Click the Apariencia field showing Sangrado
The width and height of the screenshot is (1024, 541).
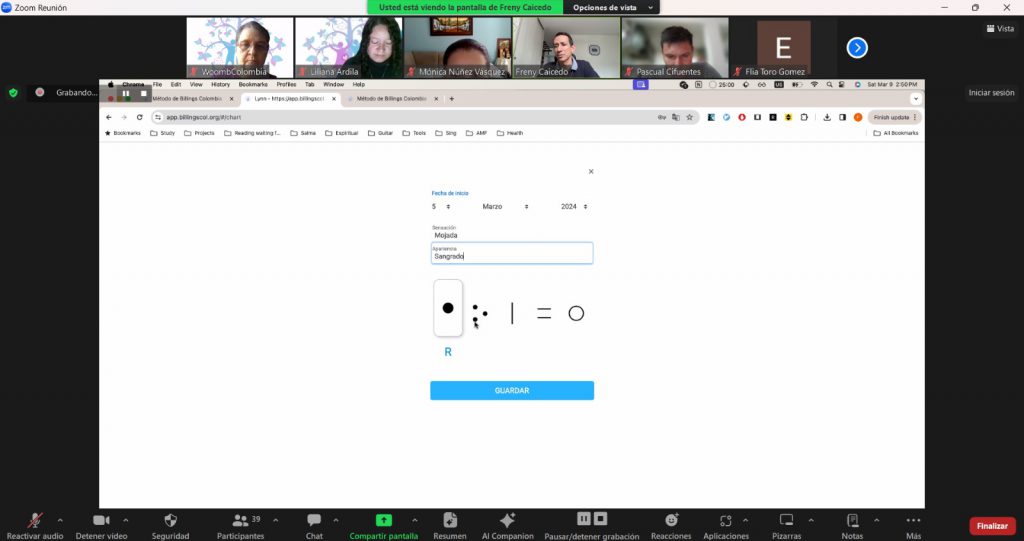(x=512, y=254)
